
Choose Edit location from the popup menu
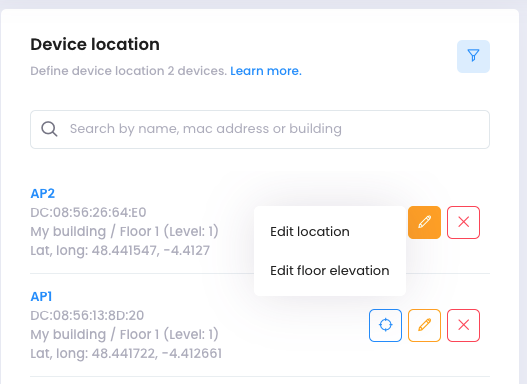[x=310, y=232]
